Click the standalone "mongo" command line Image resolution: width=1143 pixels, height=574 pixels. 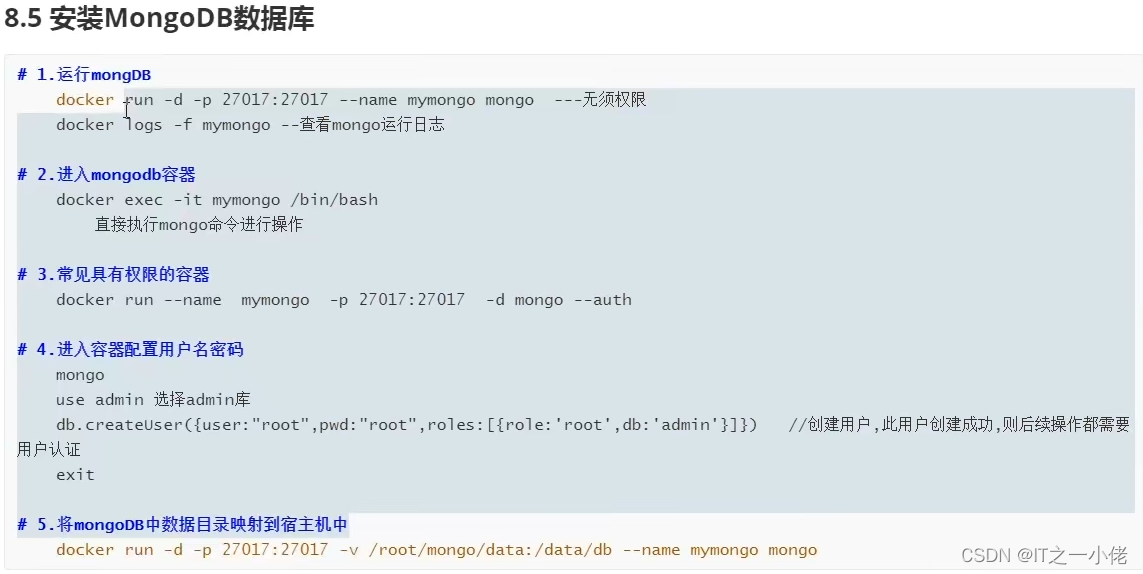coord(80,376)
